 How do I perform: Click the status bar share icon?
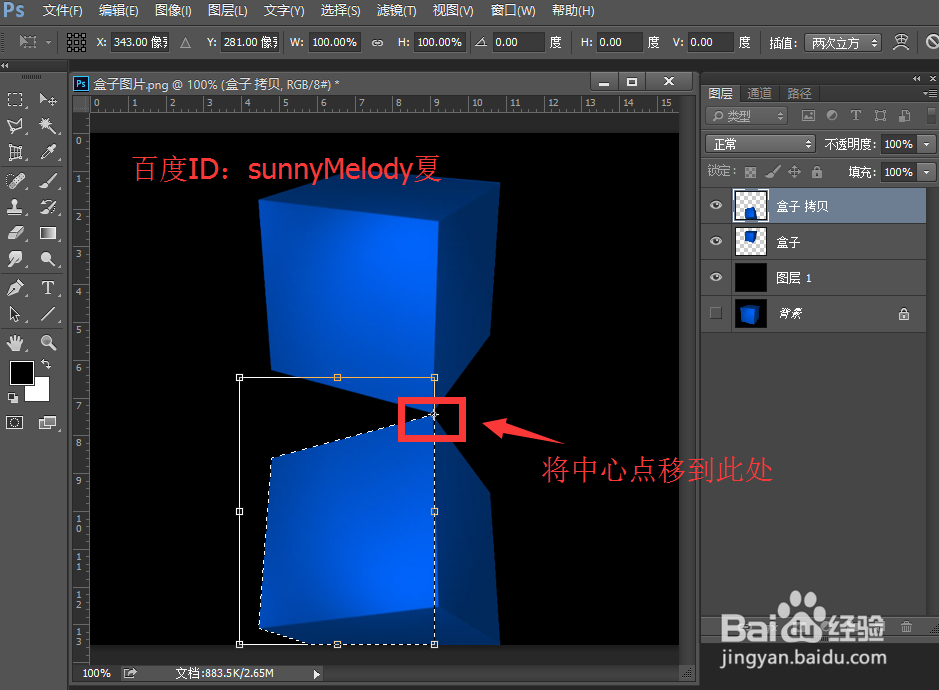click(130, 673)
